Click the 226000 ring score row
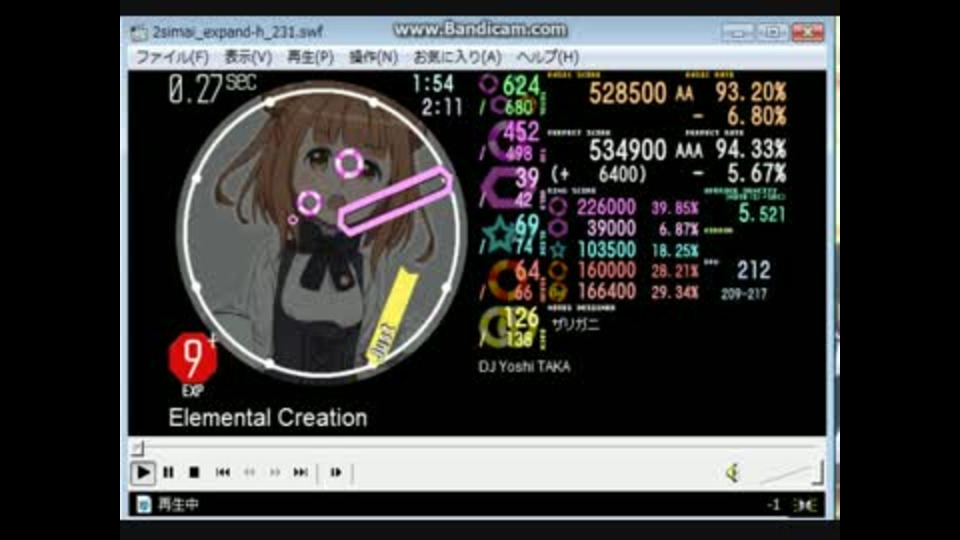This screenshot has height=540, width=960. click(x=623, y=208)
